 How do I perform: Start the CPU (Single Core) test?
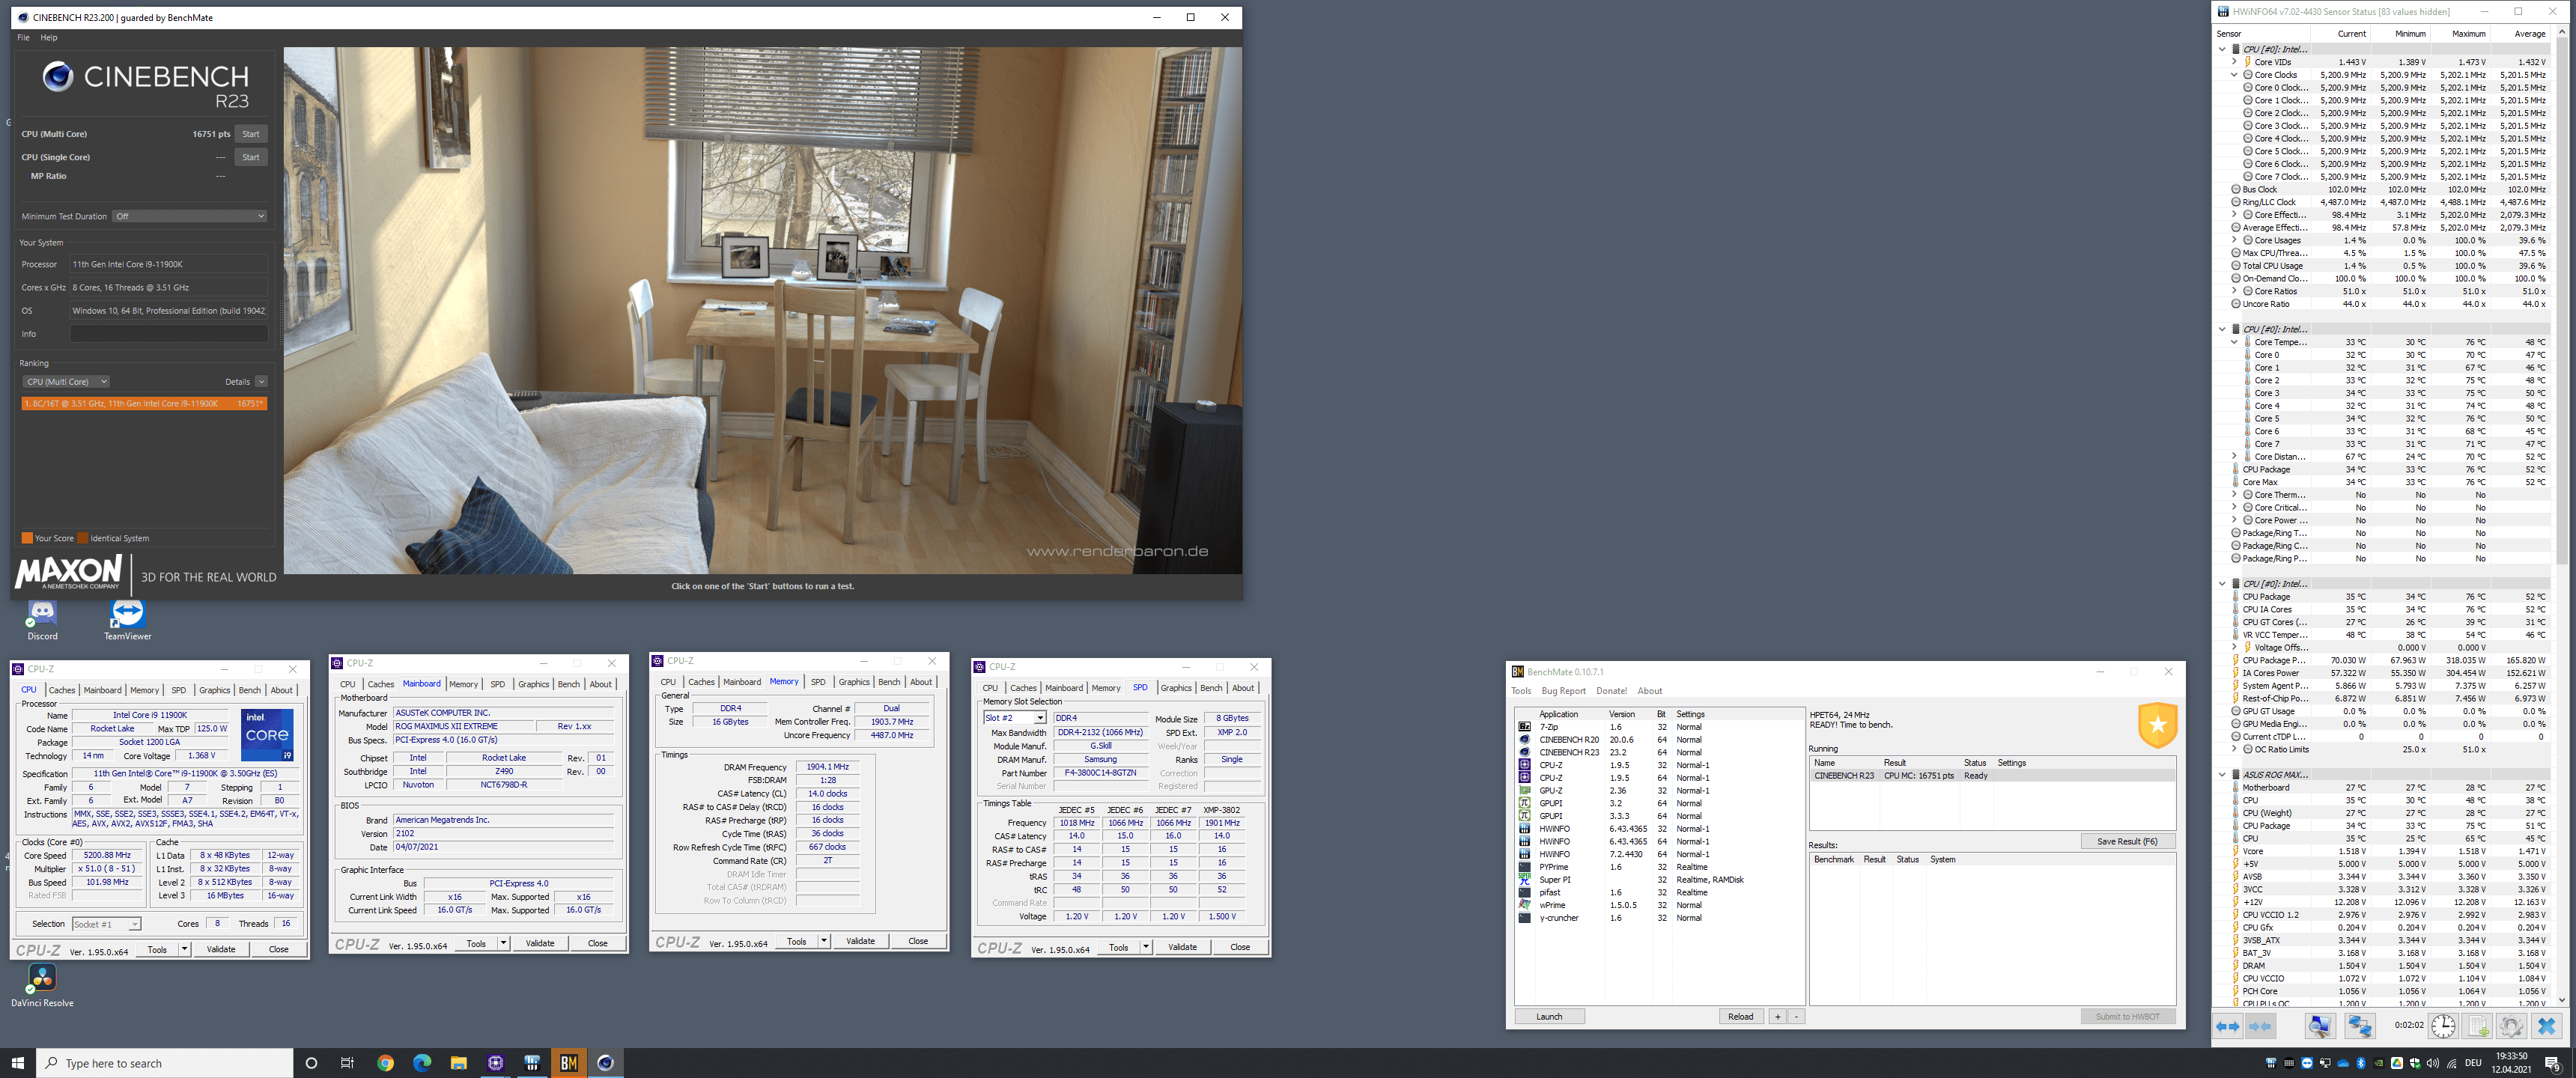pos(251,157)
